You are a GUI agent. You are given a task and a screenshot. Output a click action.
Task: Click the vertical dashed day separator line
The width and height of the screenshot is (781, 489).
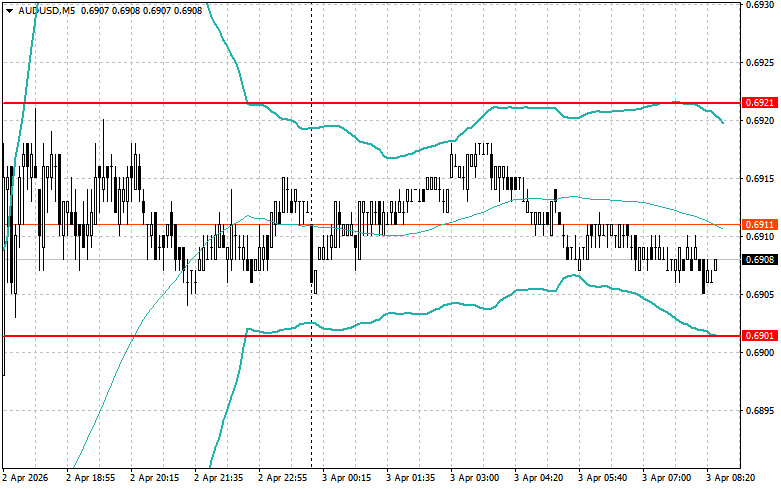tap(312, 234)
